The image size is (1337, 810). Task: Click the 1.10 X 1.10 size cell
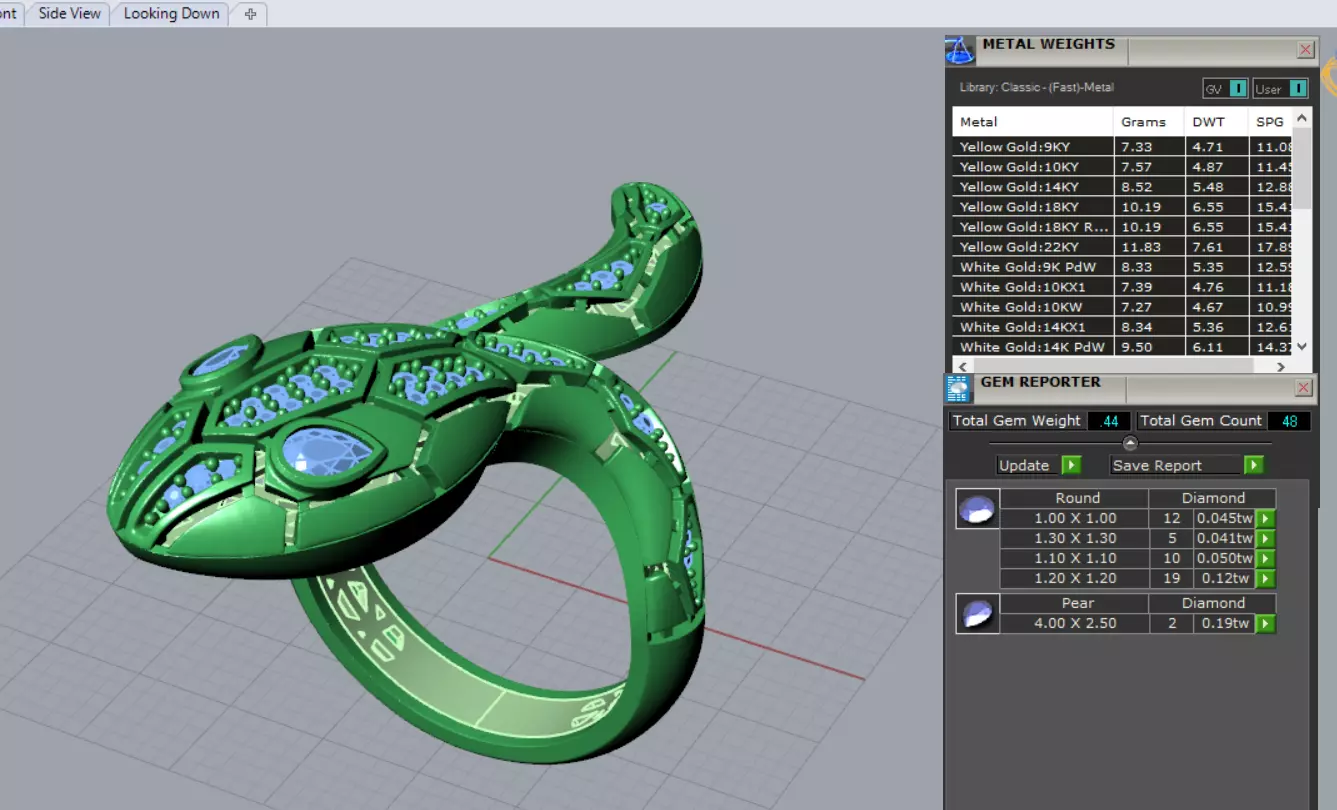pyautogui.click(x=1075, y=558)
